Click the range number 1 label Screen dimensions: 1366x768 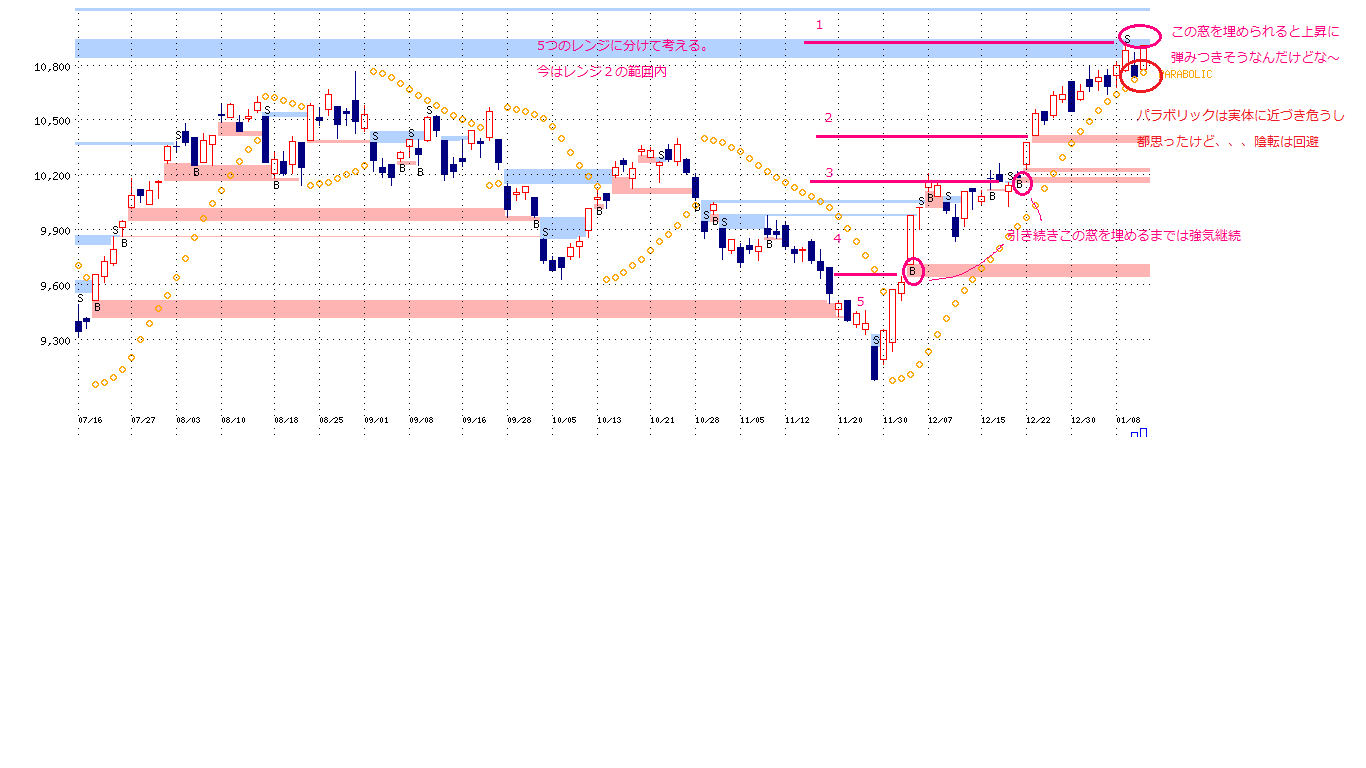coord(819,25)
